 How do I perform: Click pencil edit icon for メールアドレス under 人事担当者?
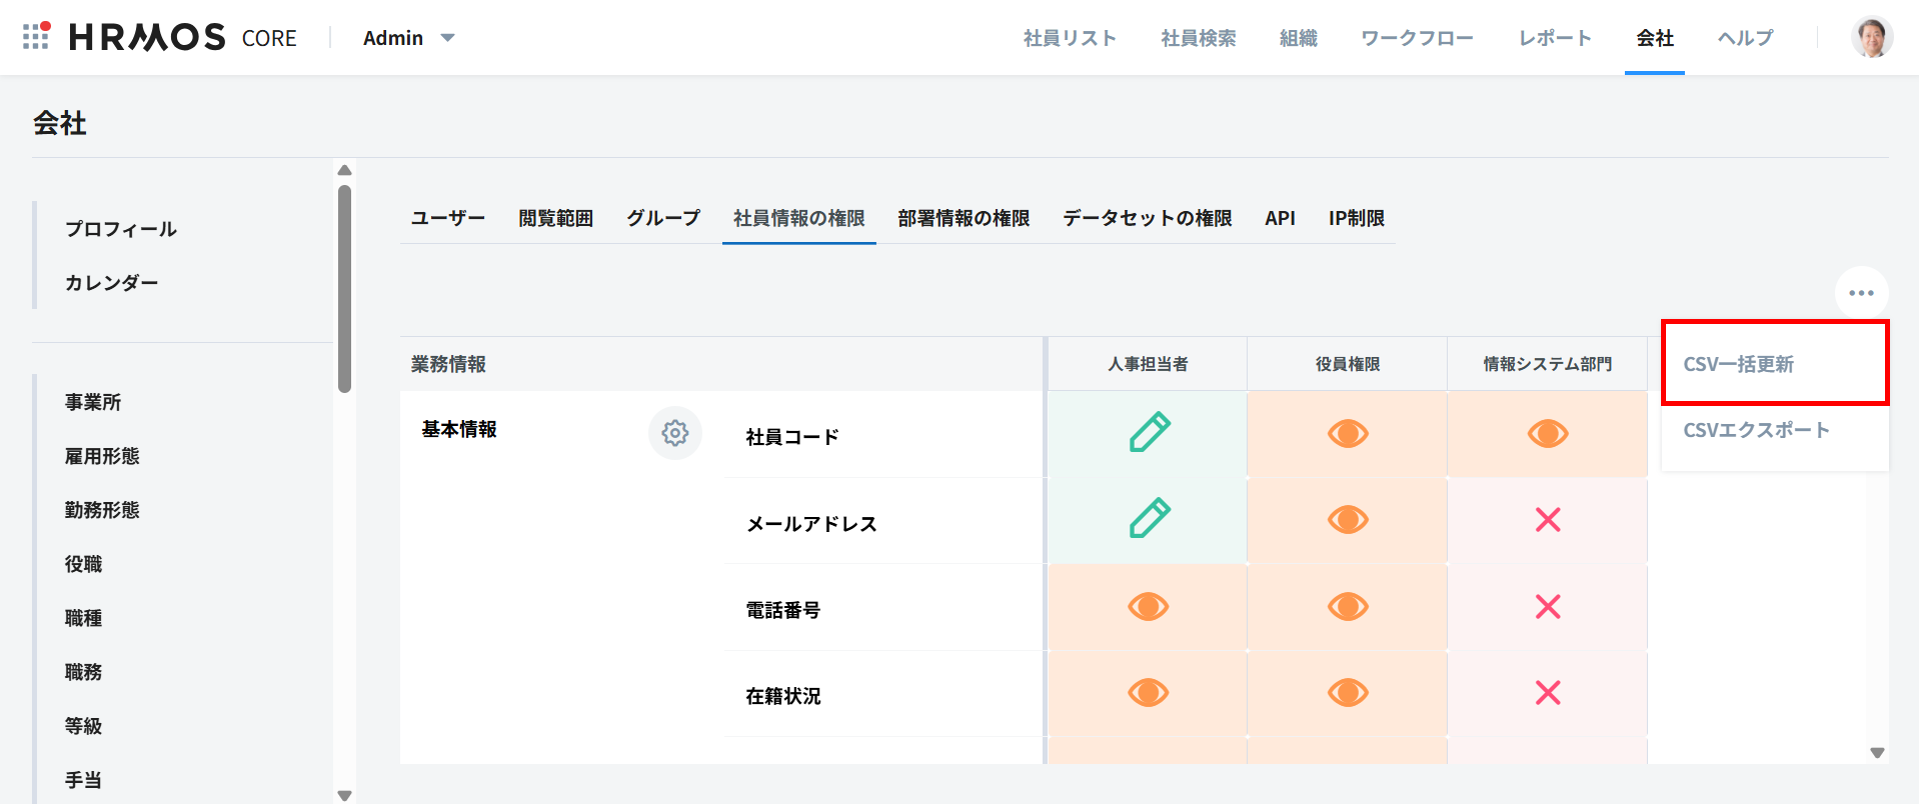coord(1148,519)
